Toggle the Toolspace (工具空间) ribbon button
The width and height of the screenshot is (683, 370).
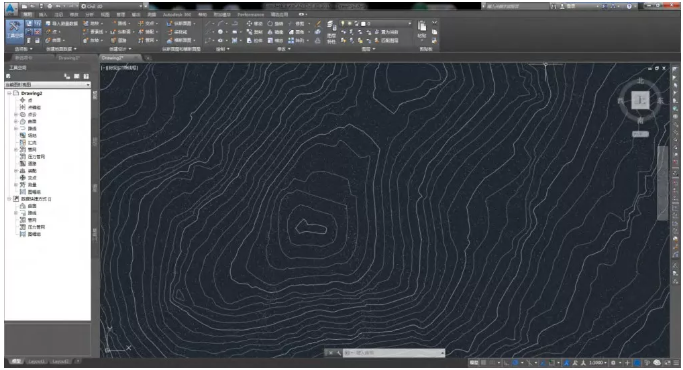14,31
